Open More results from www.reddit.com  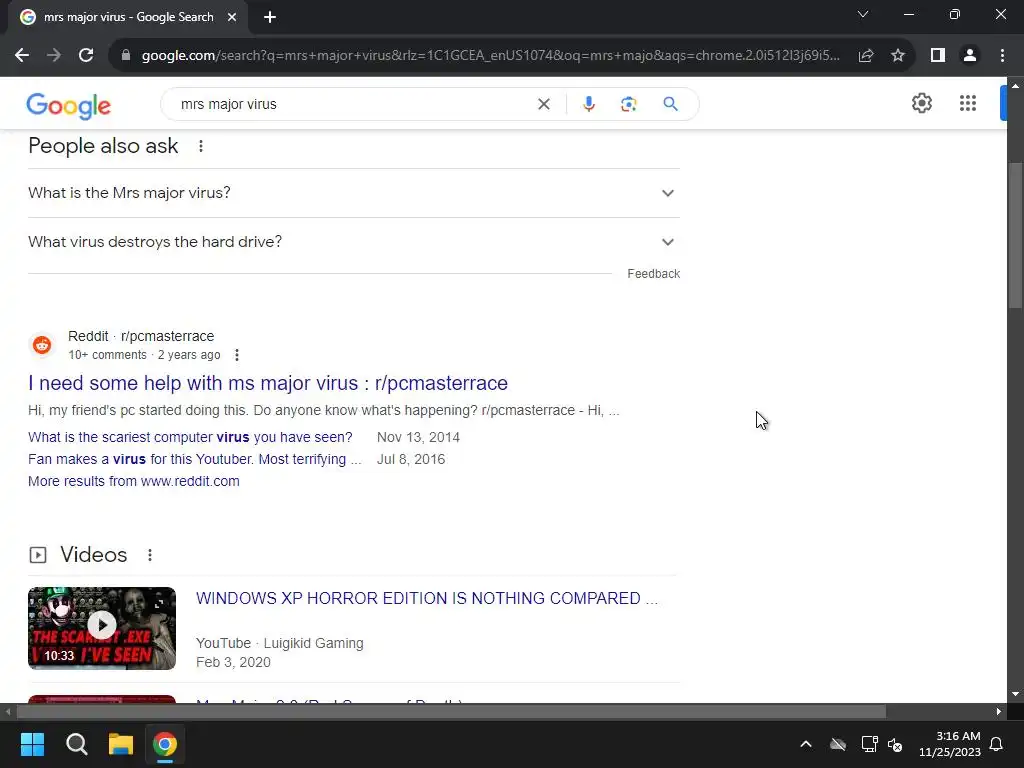(134, 481)
